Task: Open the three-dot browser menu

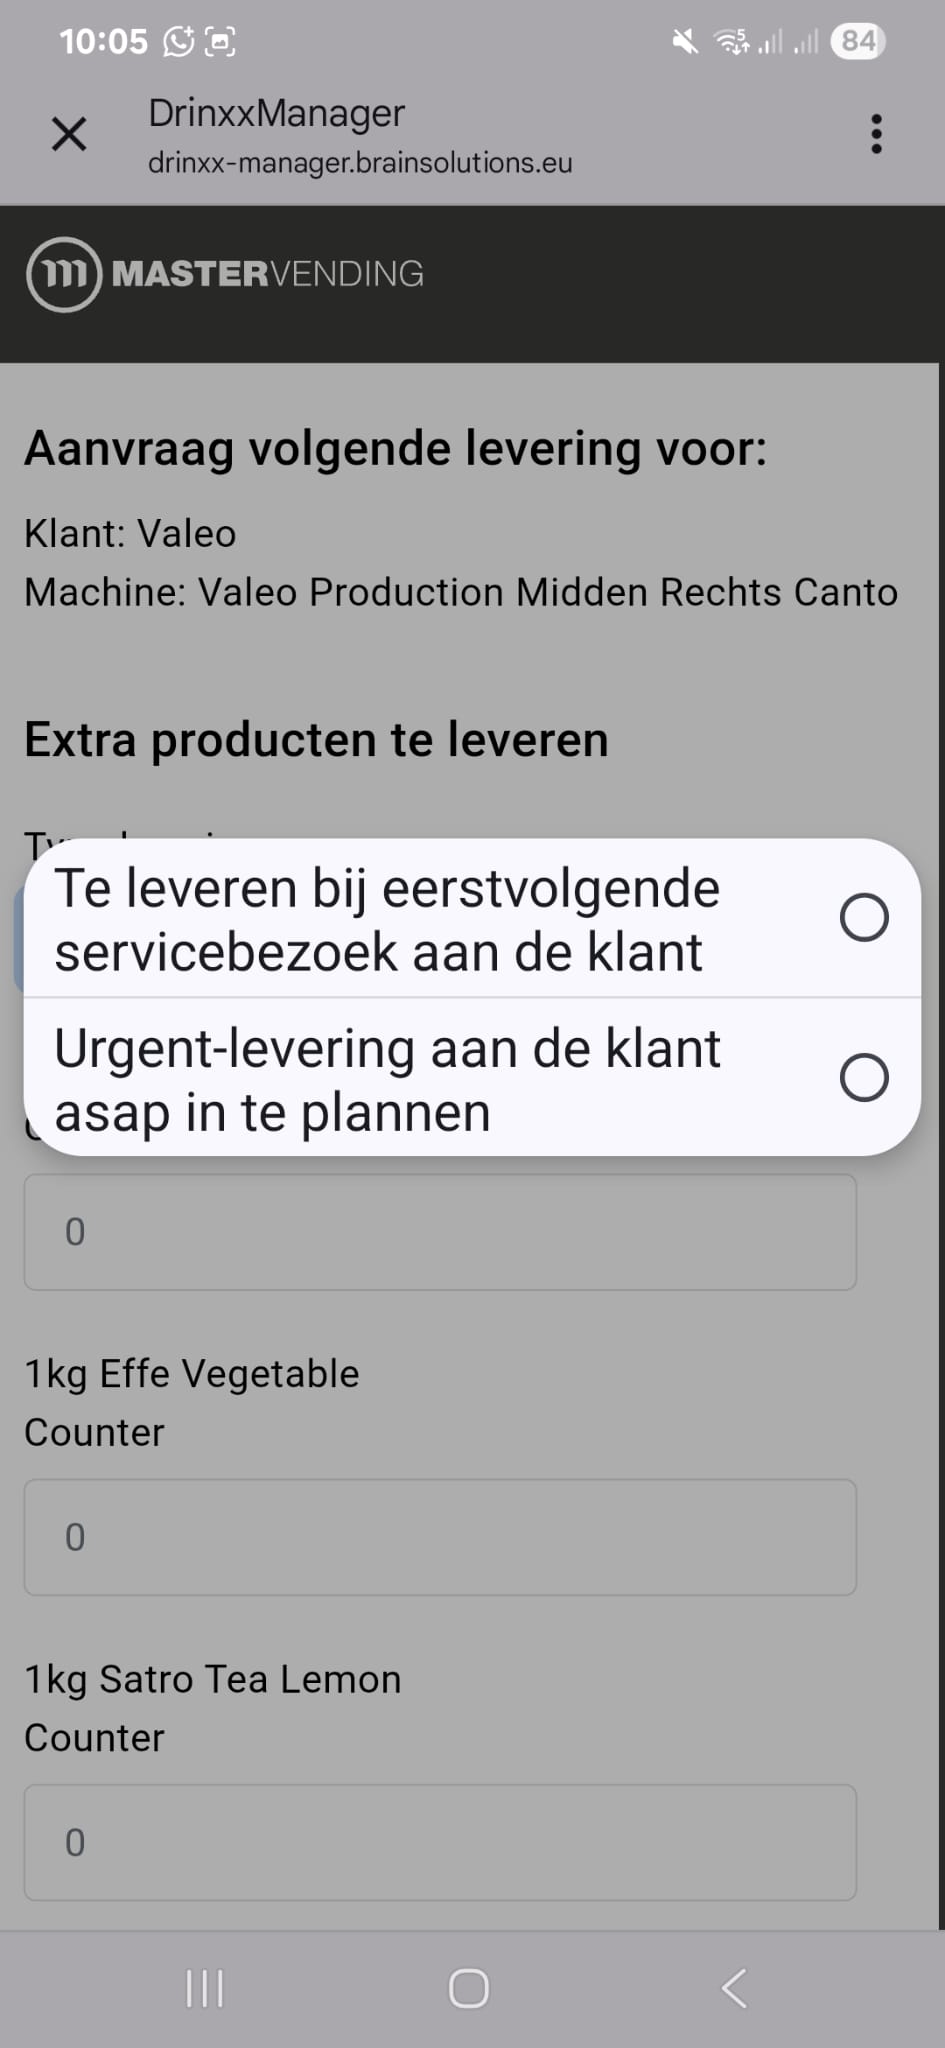Action: (876, 134)
